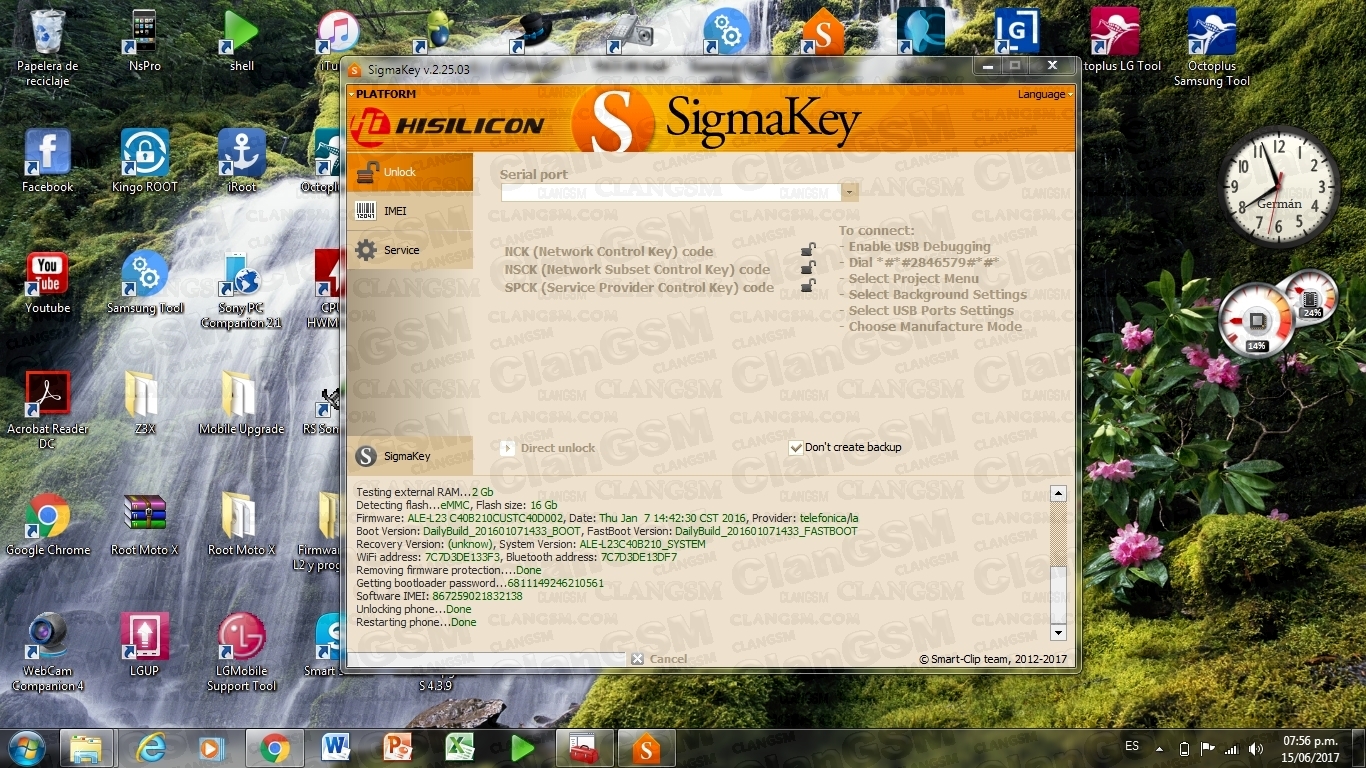Image resolution: width=1366 pixels, height=768 pixels.
Task: Click the log scrollbar up arrow
Action: click(1058, 493)
